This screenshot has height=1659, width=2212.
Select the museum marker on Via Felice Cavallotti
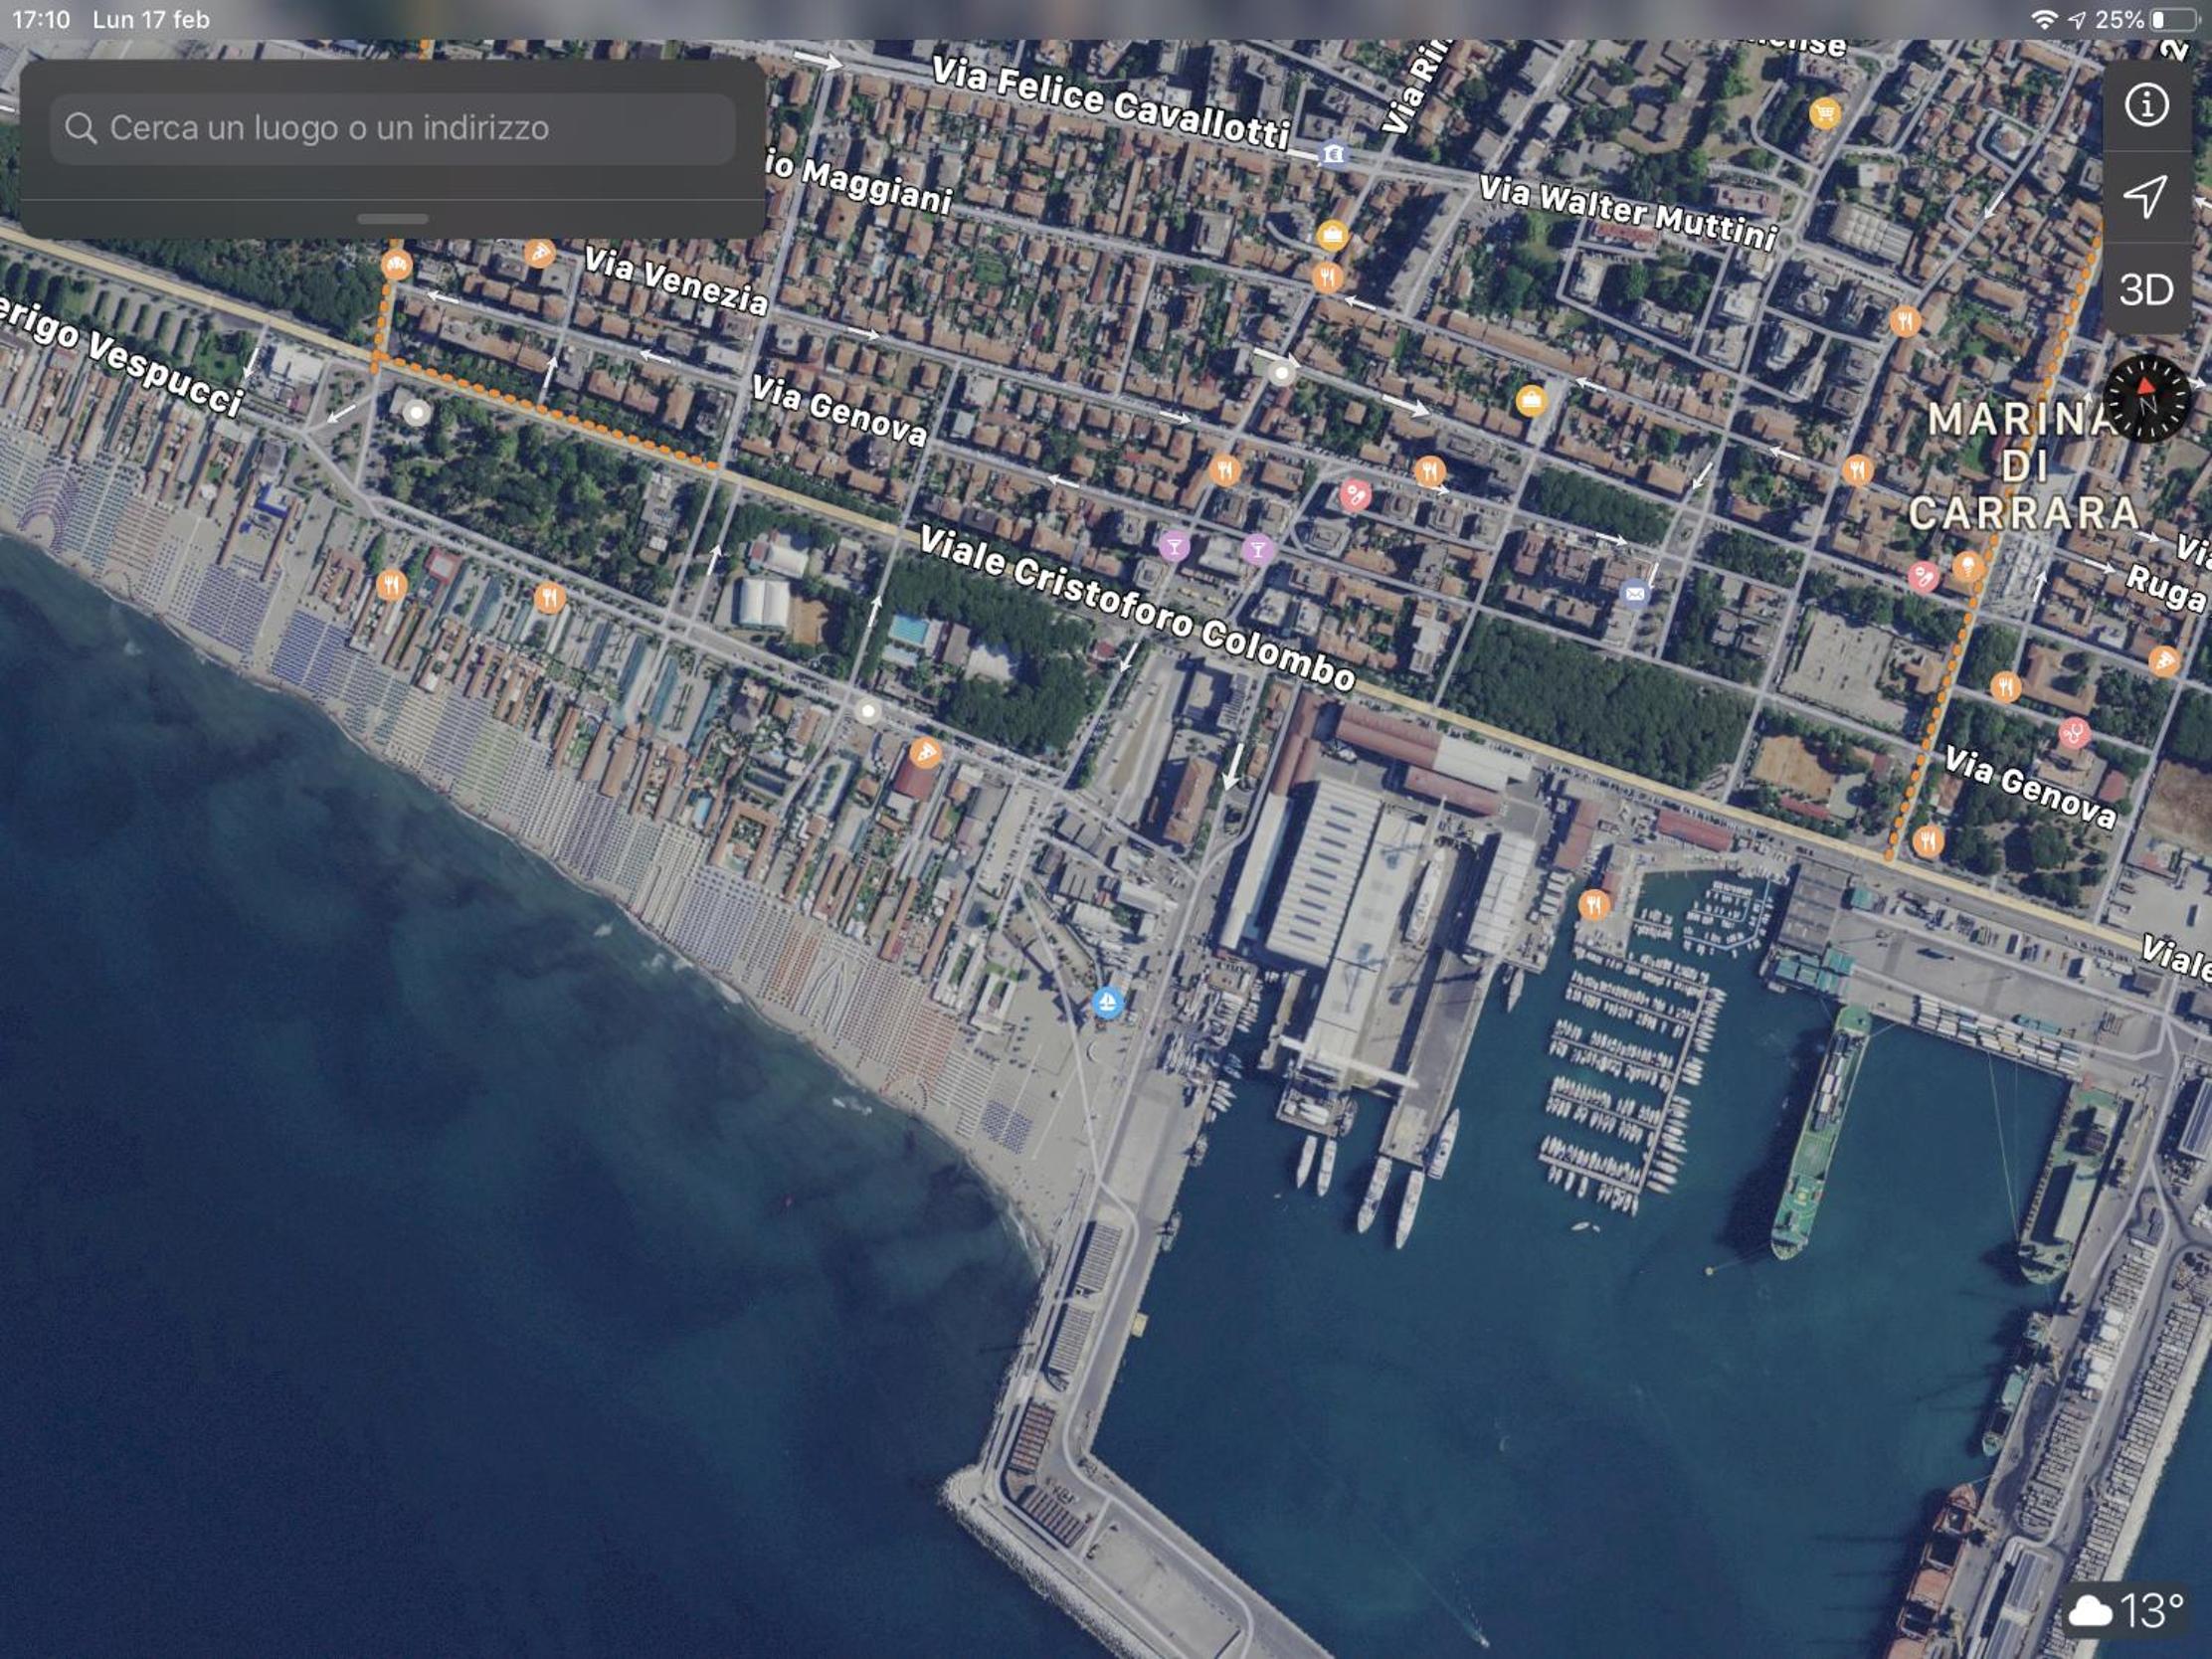coord(1332,154)
